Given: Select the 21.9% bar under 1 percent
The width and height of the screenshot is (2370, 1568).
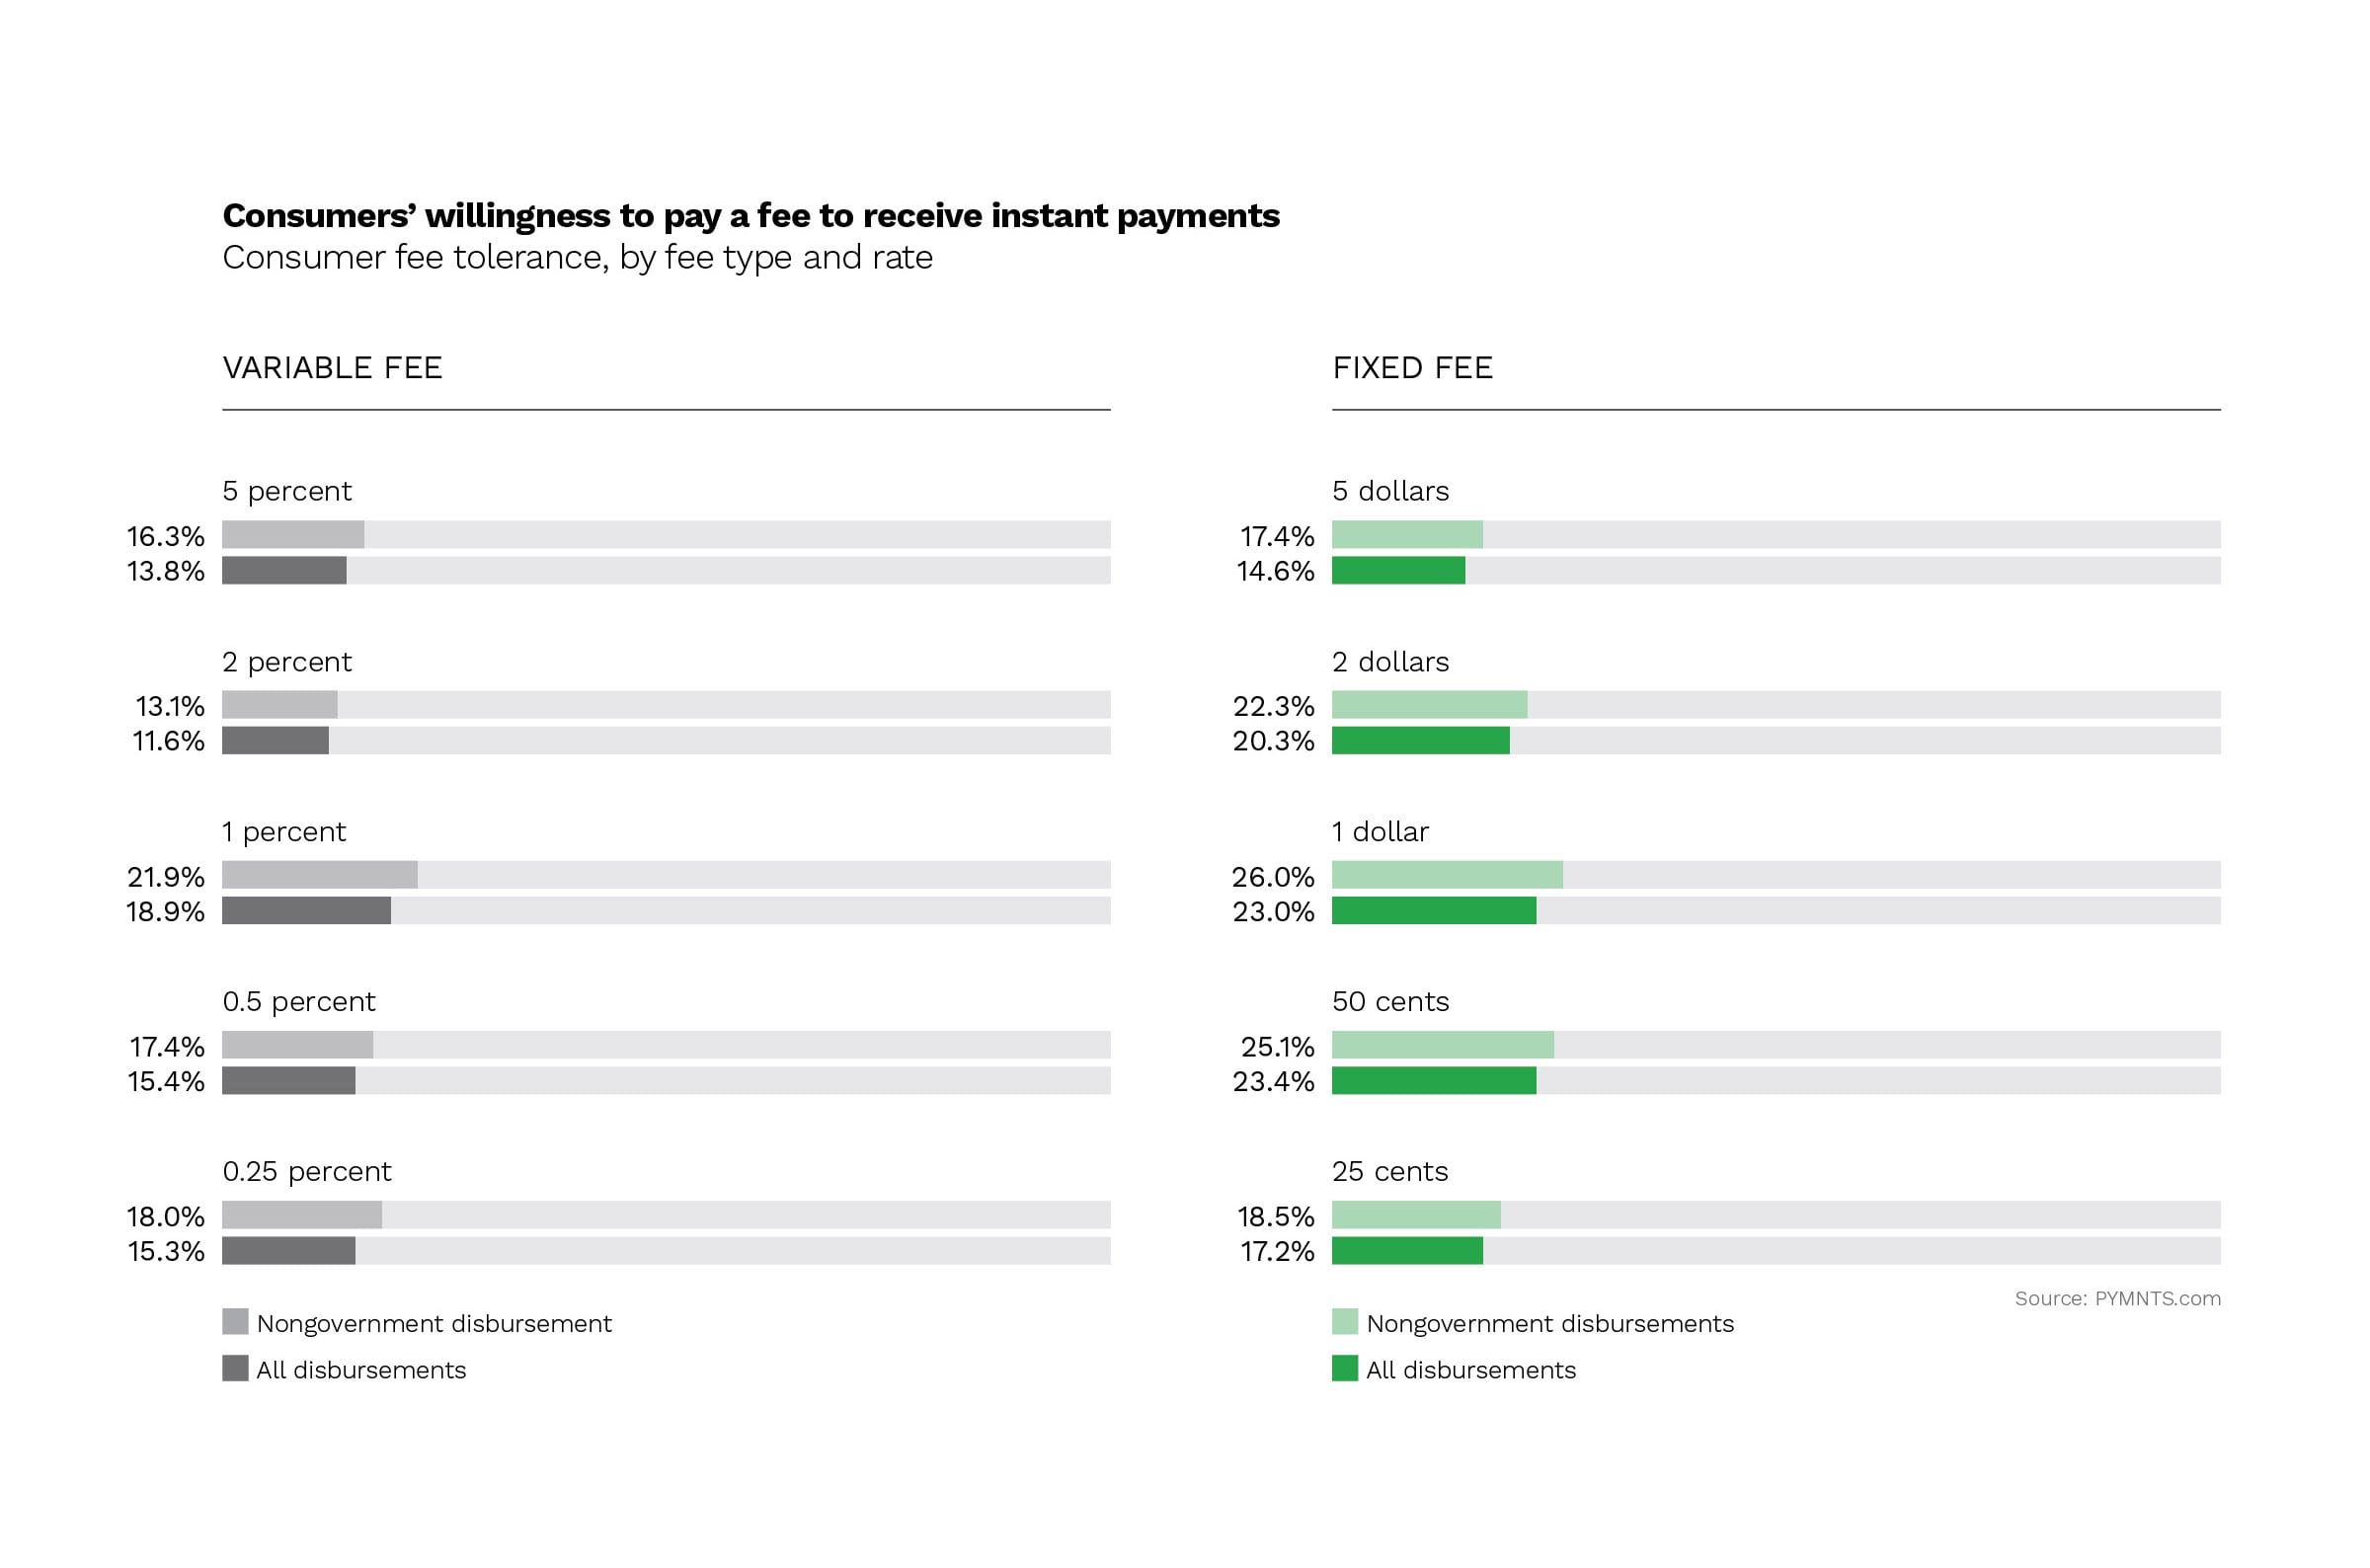Looking at the screenshot, I should (x=319, y=875).
